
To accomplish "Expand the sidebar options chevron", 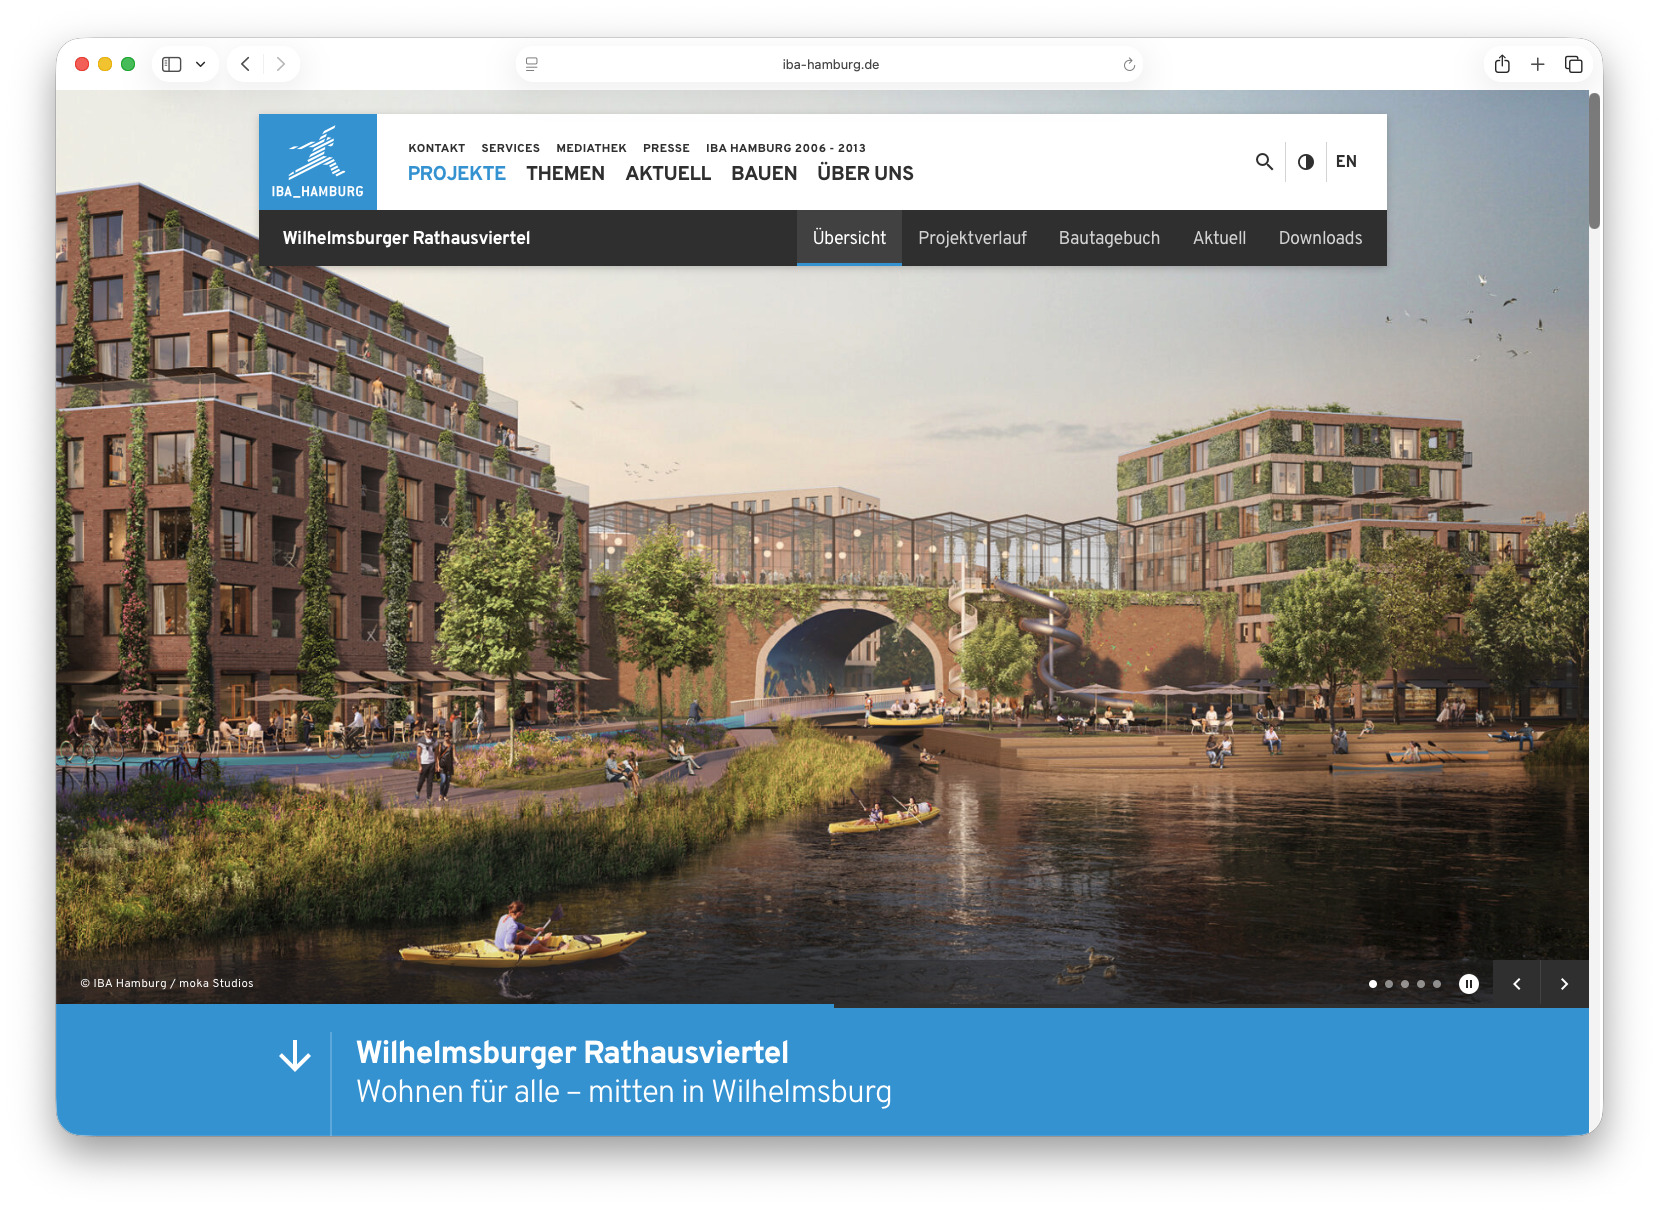I will coord(201,64).
